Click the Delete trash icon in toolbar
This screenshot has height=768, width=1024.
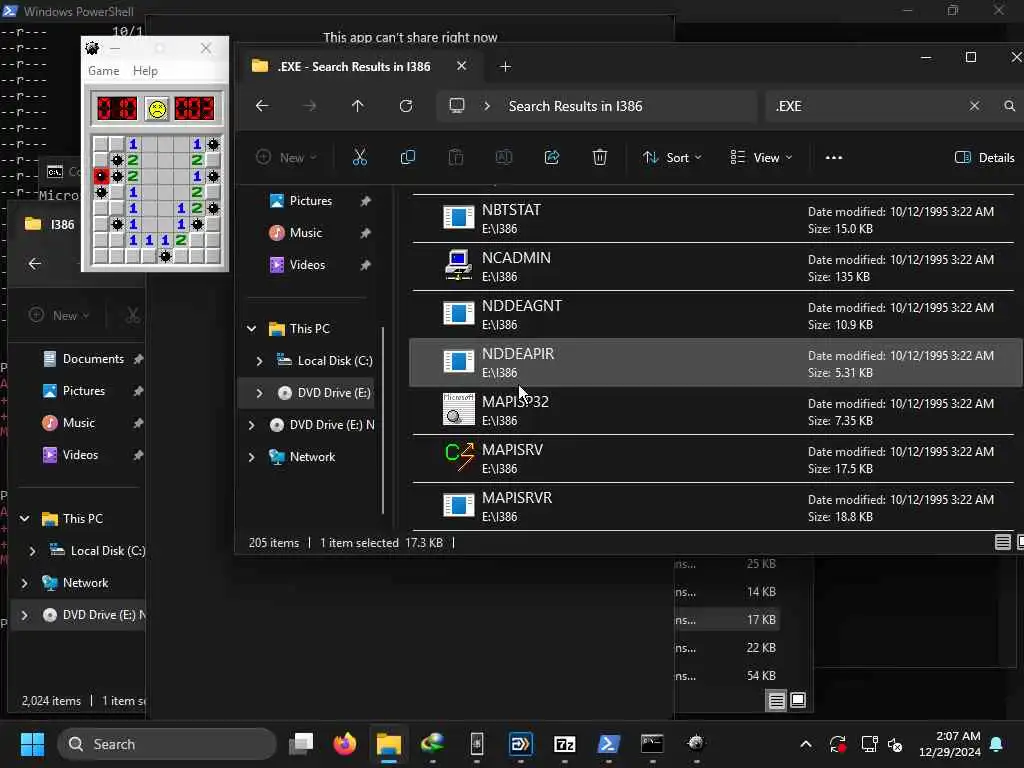click(x=600, y=157)
